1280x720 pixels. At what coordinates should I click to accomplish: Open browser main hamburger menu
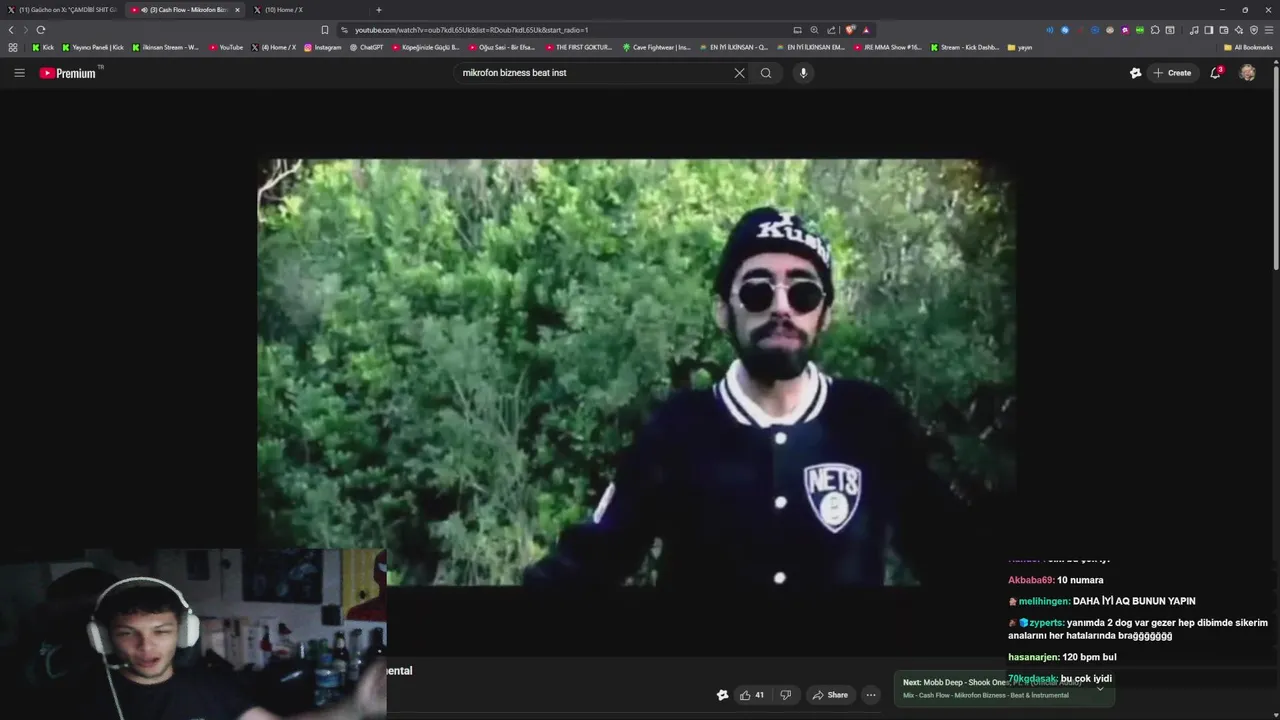click(1269, 30)
